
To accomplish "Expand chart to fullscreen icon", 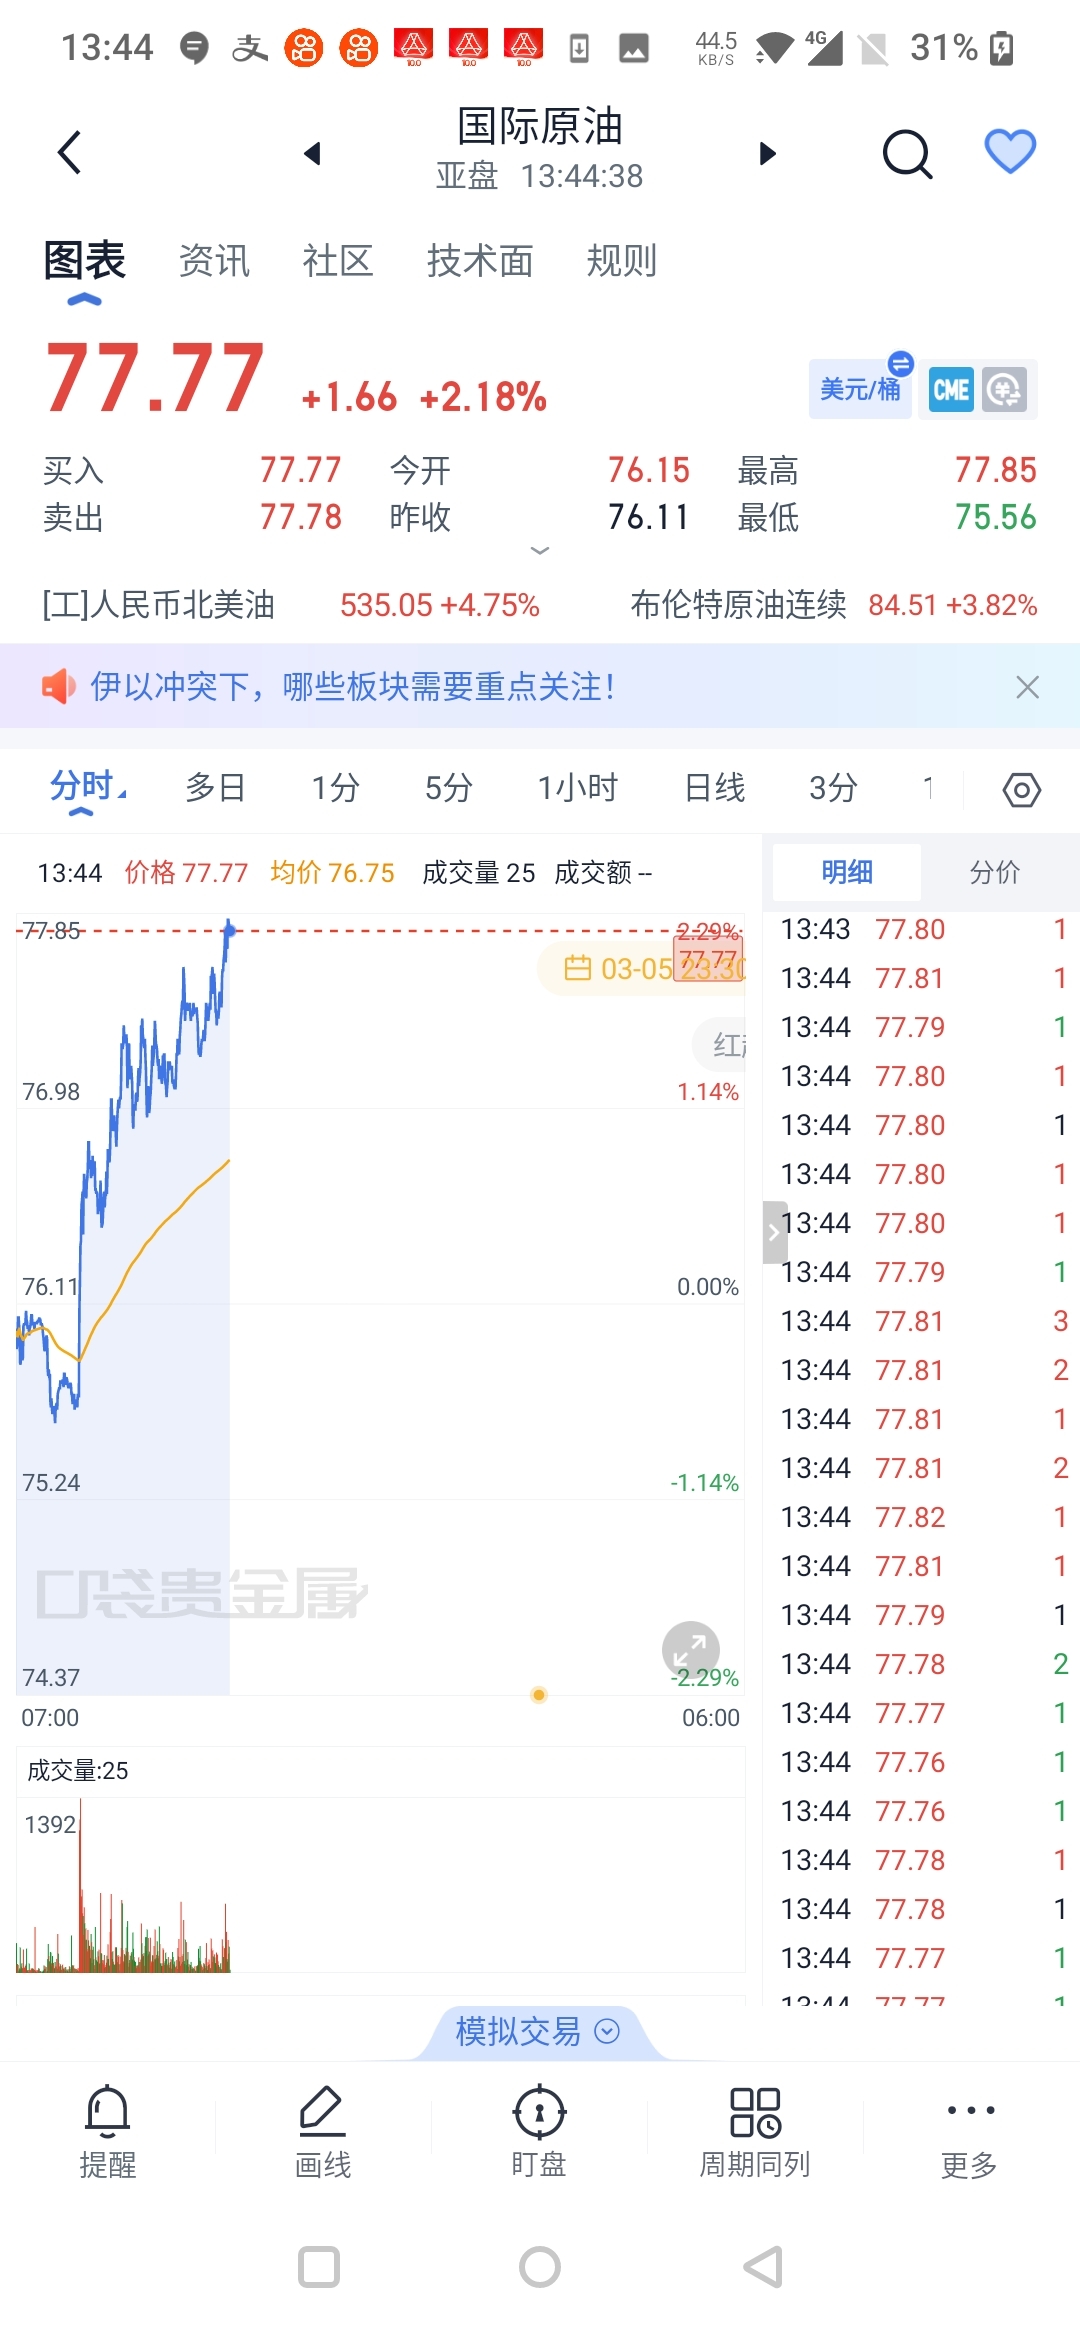I will coord(691,1650).
